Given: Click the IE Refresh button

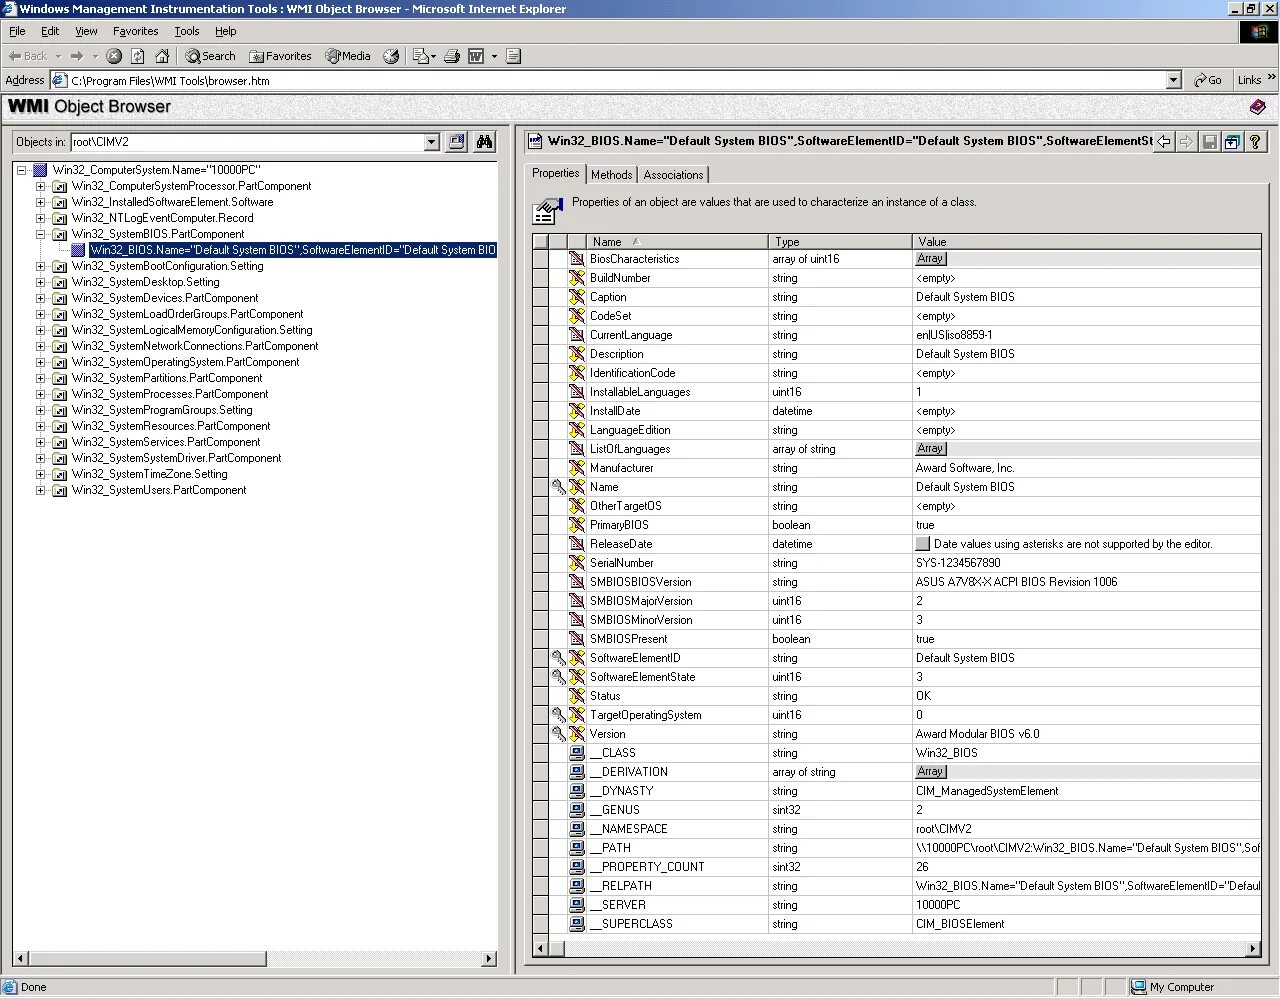Looking at the screenshot, I should point(138,56).
